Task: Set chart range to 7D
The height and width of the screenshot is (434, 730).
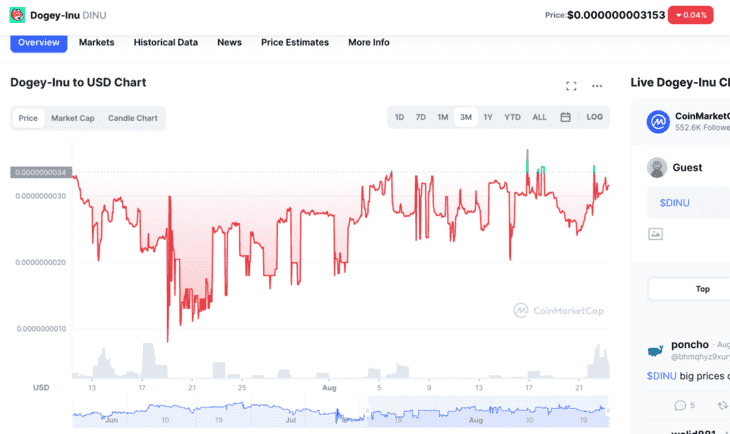Action: 420,117
